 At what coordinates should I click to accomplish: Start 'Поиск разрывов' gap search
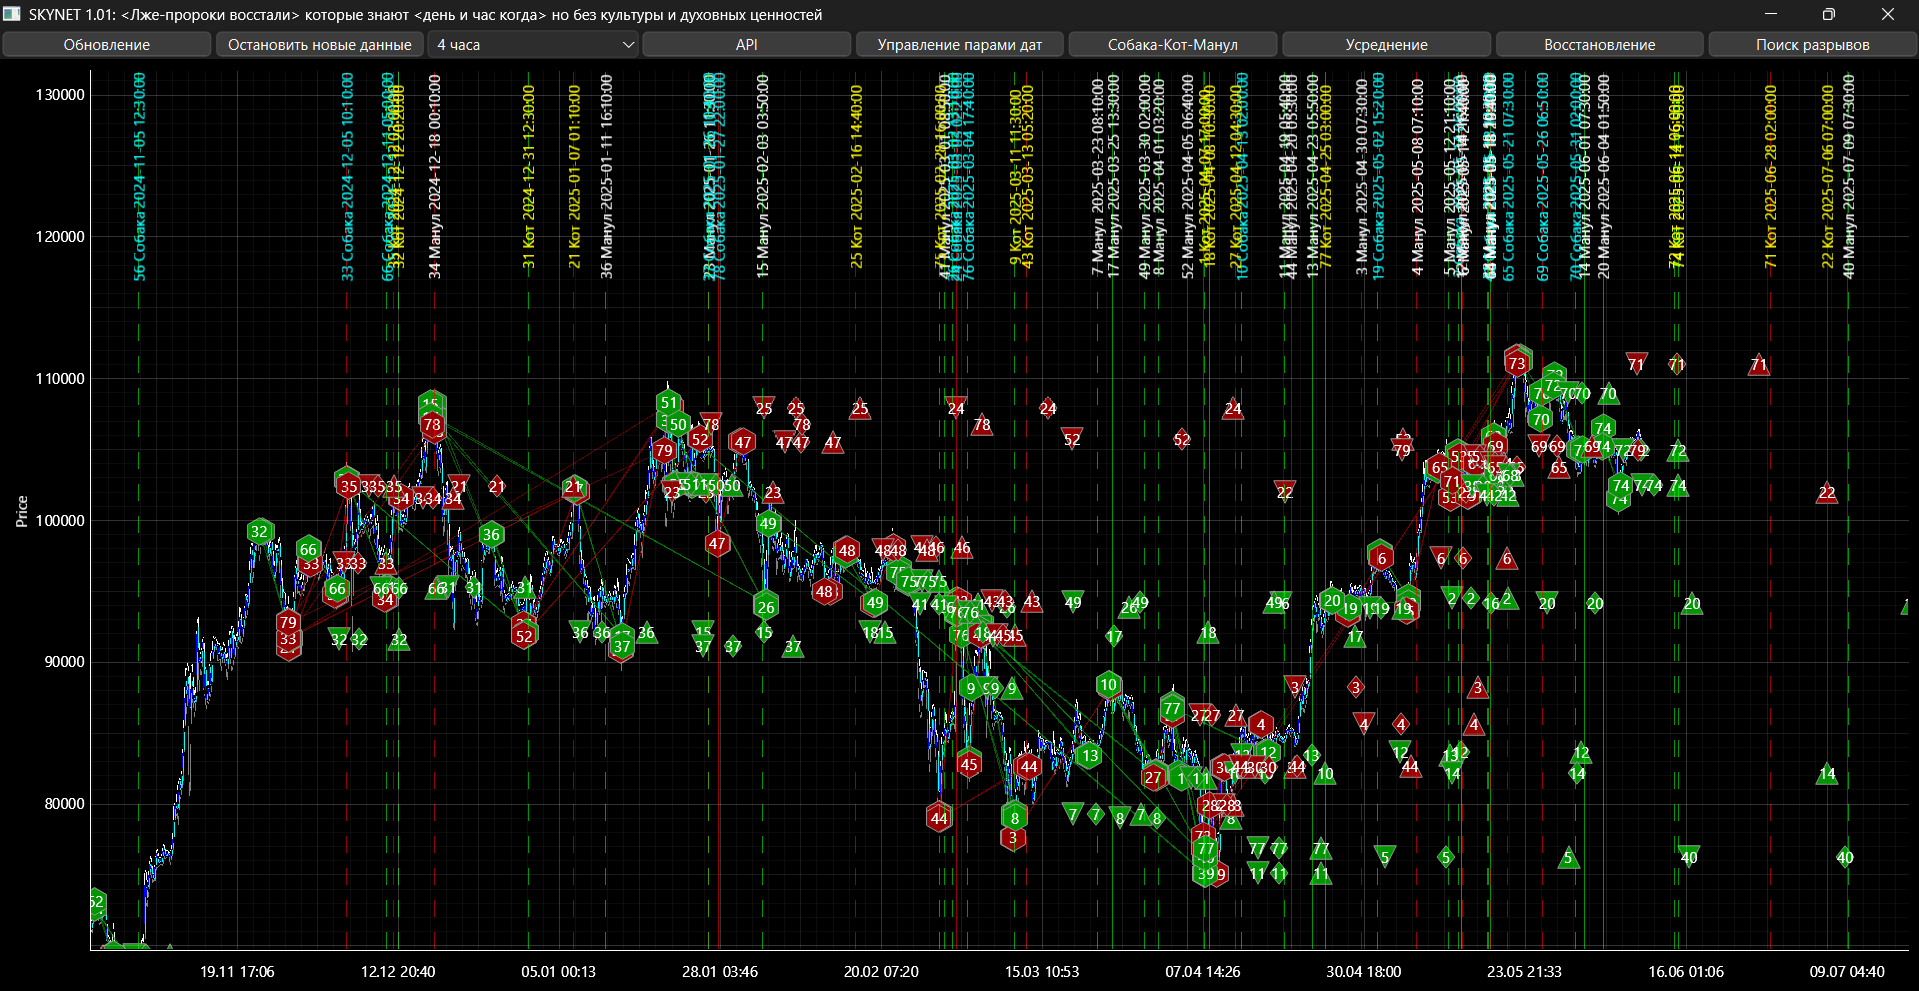point(1812,44)
